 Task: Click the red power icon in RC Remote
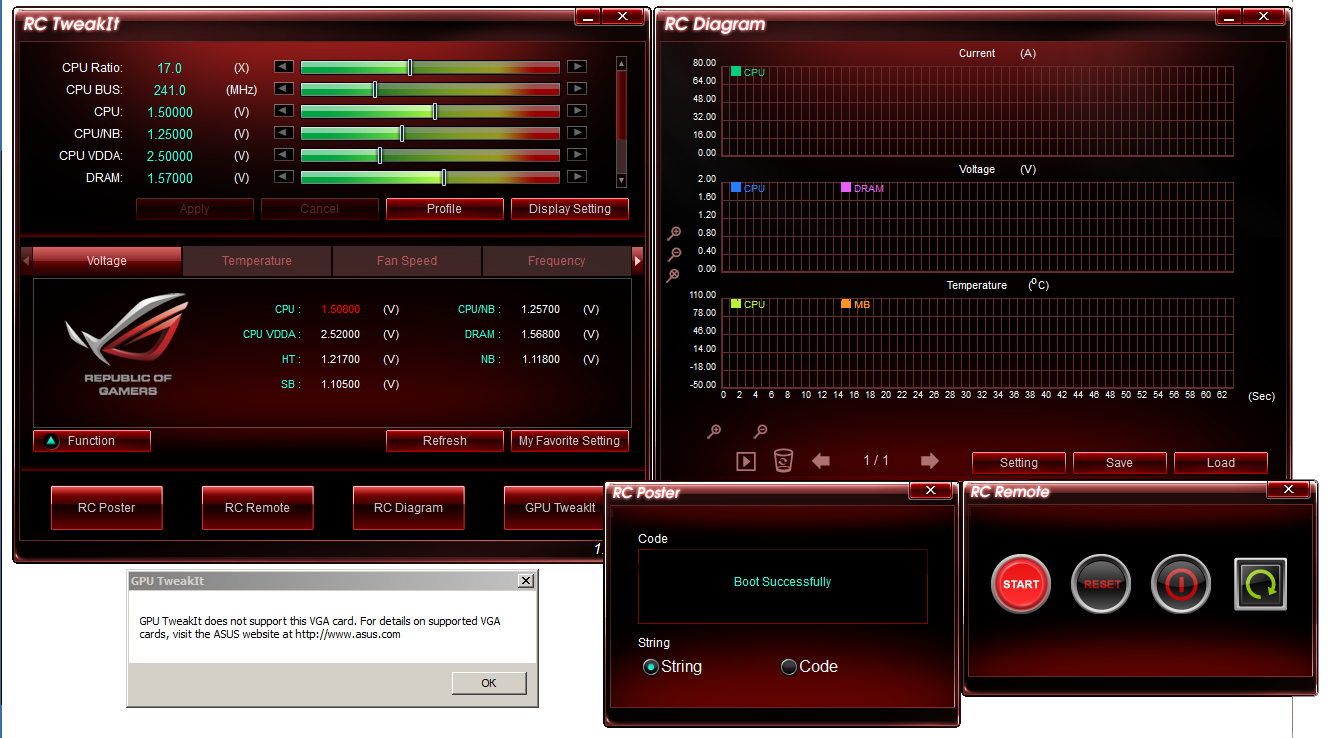click(1181, 584)
